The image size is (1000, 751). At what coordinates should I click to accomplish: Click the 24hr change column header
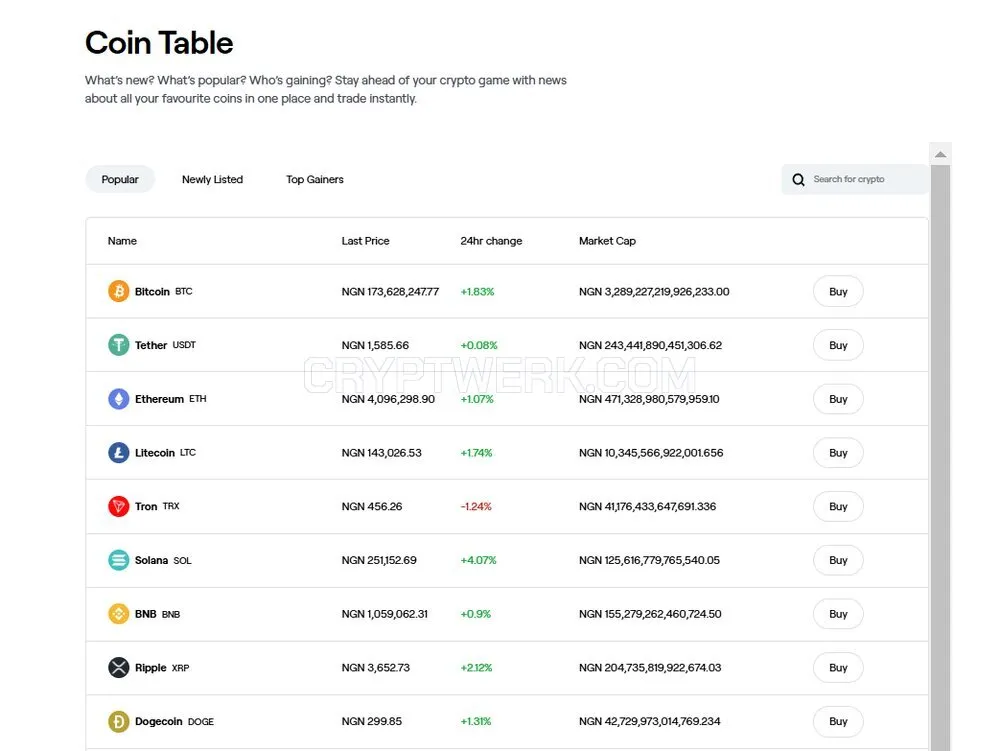click(491, 241)
